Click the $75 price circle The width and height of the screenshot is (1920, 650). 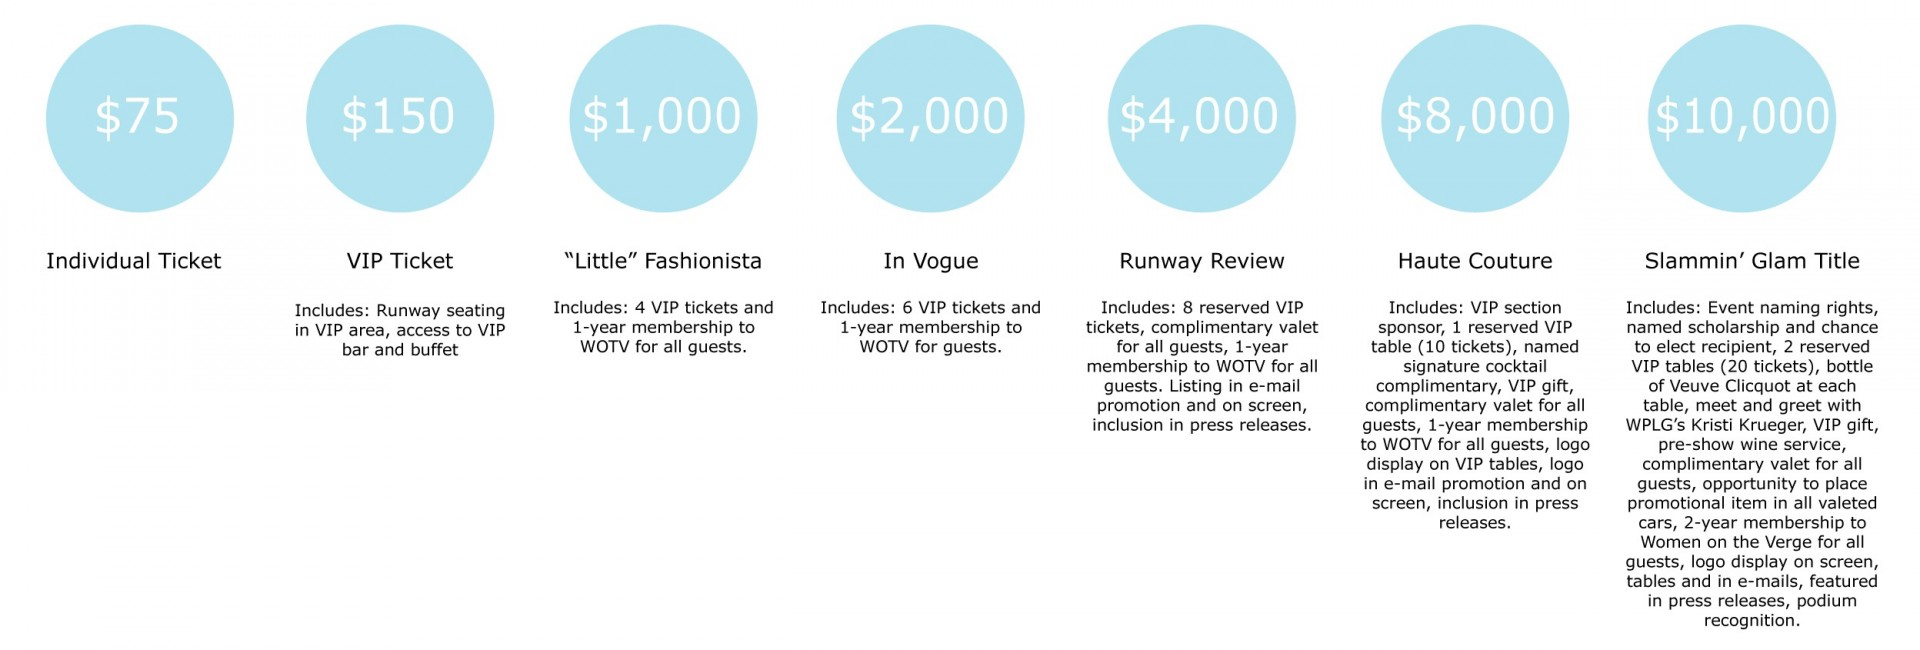[x=140, y=118]
